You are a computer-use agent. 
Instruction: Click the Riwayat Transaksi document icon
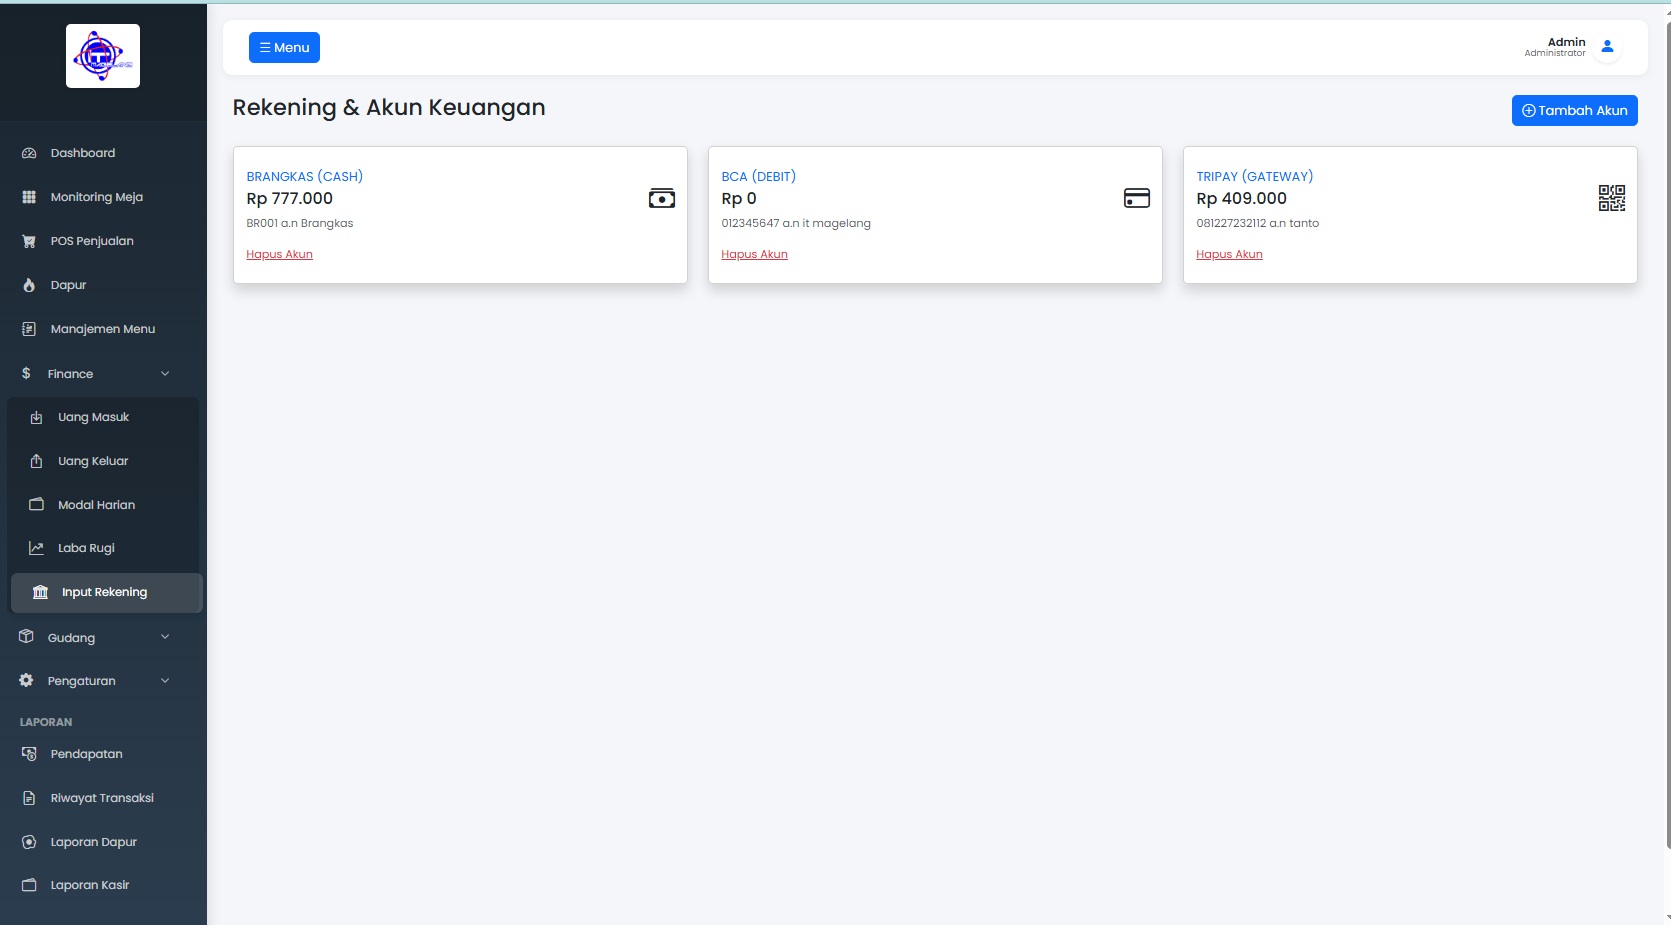coord(29,798)
